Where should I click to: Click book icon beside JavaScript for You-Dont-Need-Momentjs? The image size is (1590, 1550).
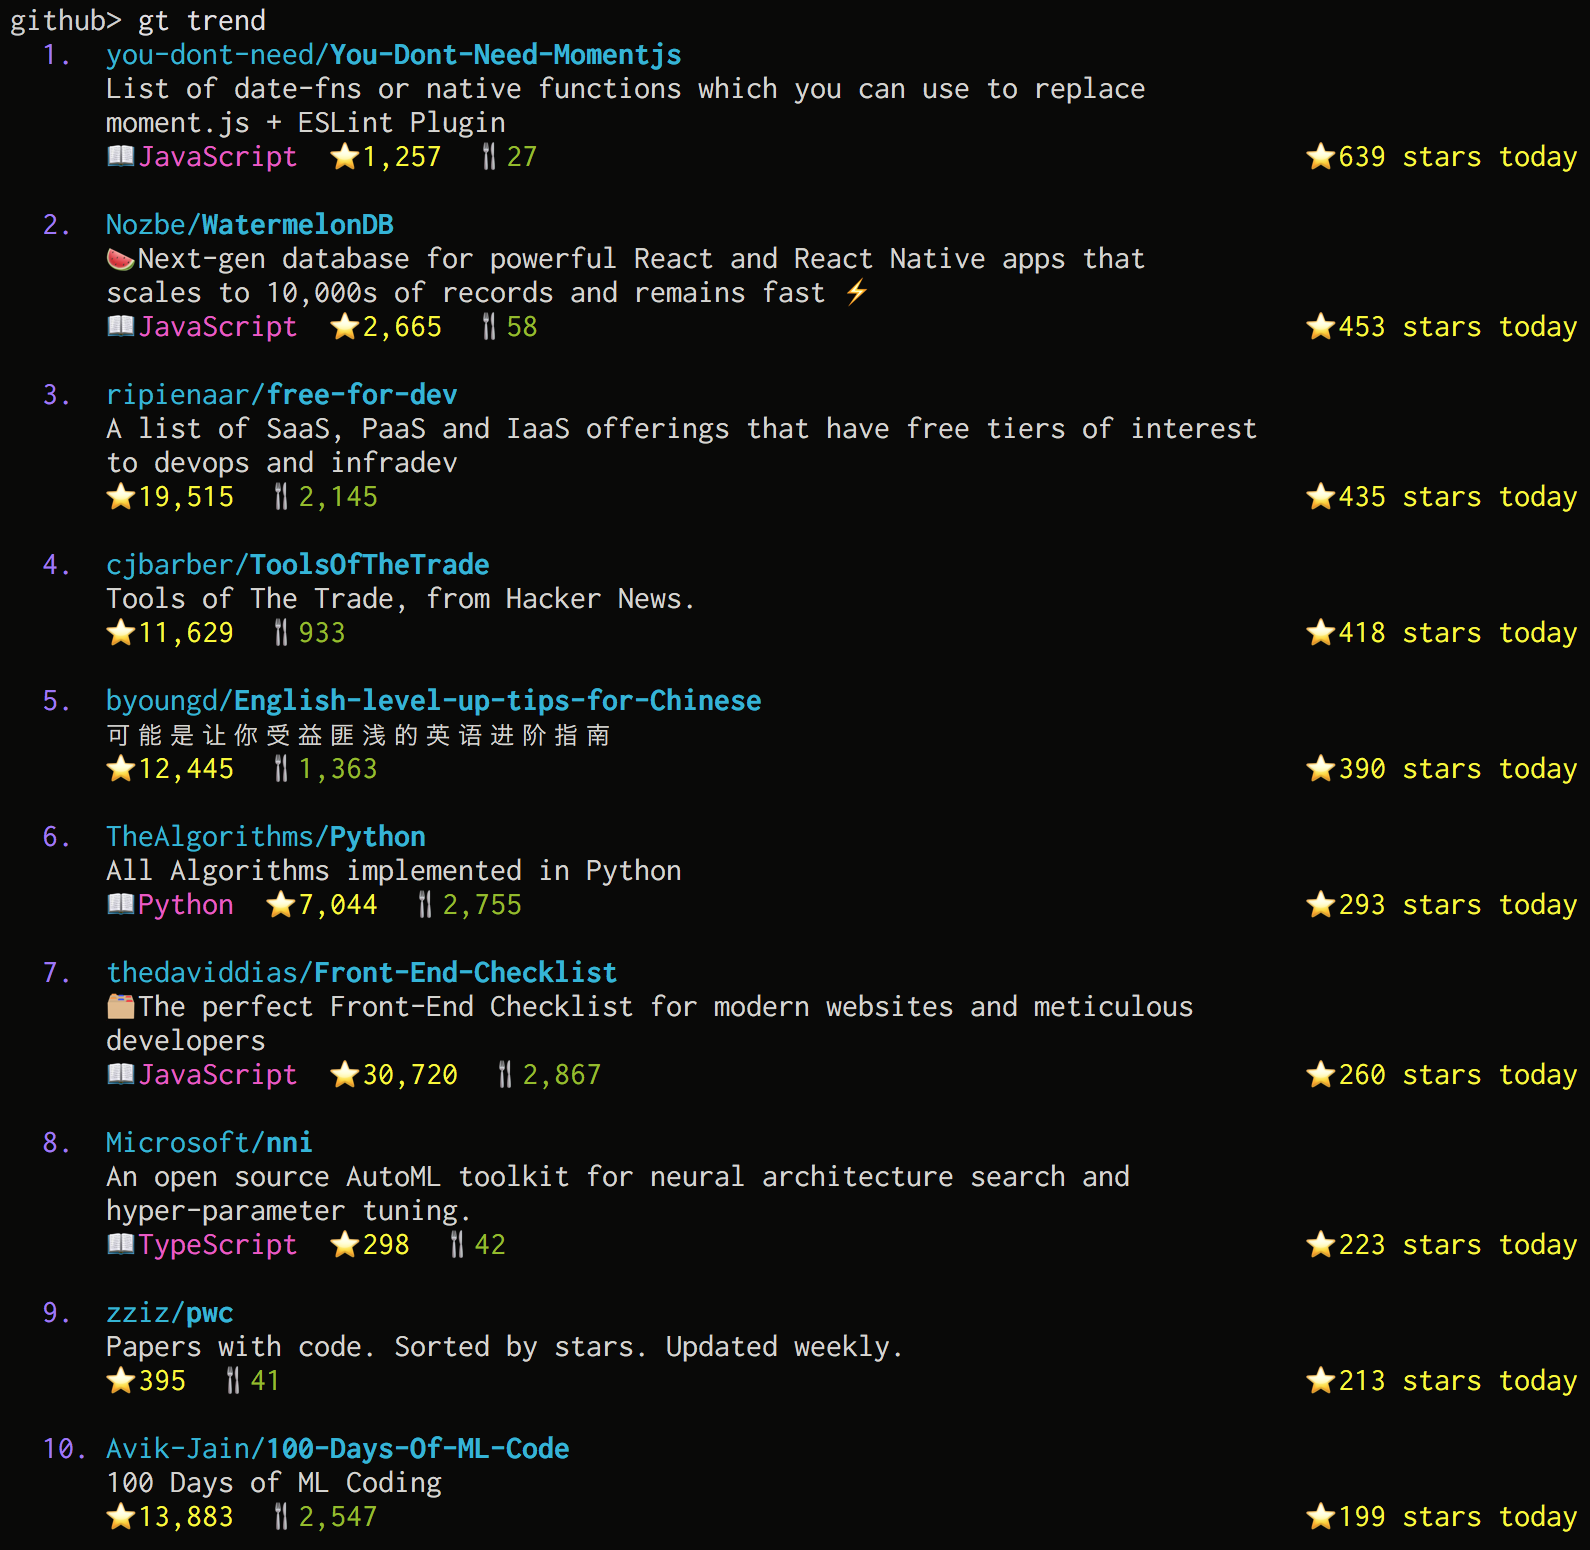[121, 156]
